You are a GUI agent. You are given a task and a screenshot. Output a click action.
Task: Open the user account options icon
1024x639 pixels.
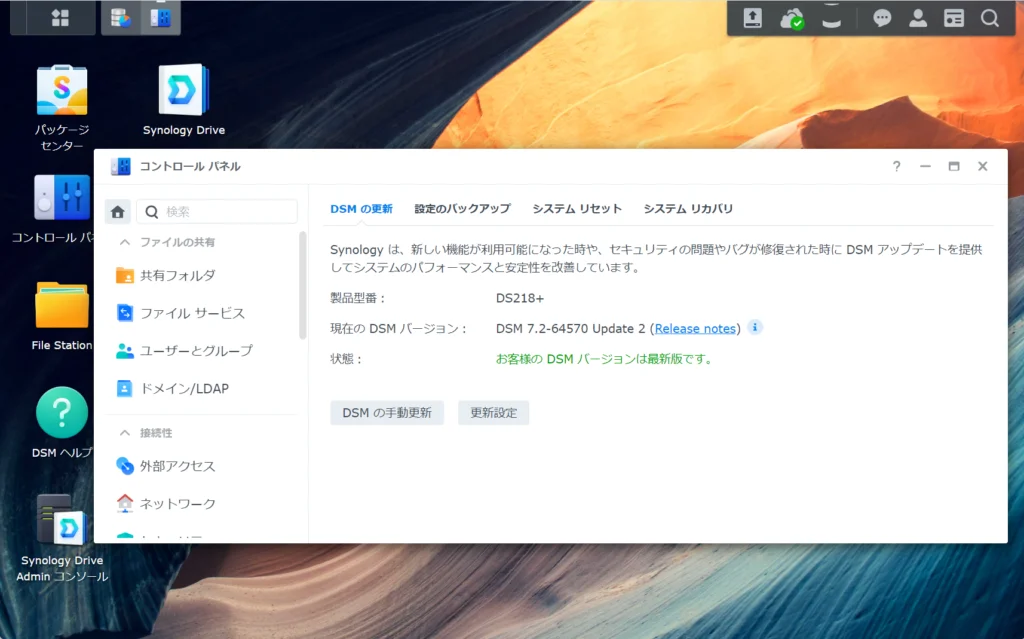click(917, 18)
